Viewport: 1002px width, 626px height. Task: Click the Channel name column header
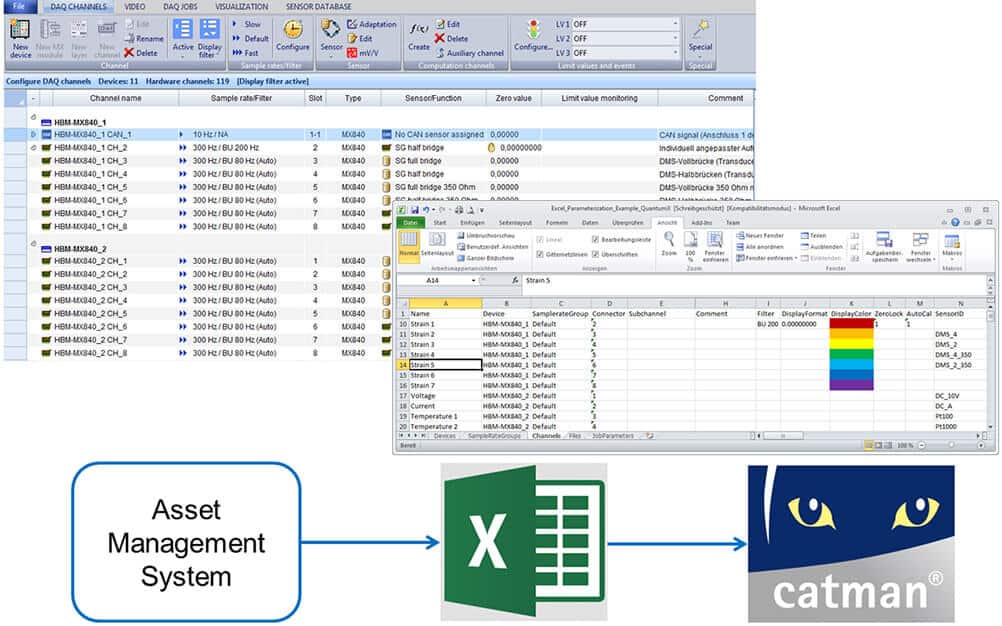pyautogui.click(x=115, y=98)
